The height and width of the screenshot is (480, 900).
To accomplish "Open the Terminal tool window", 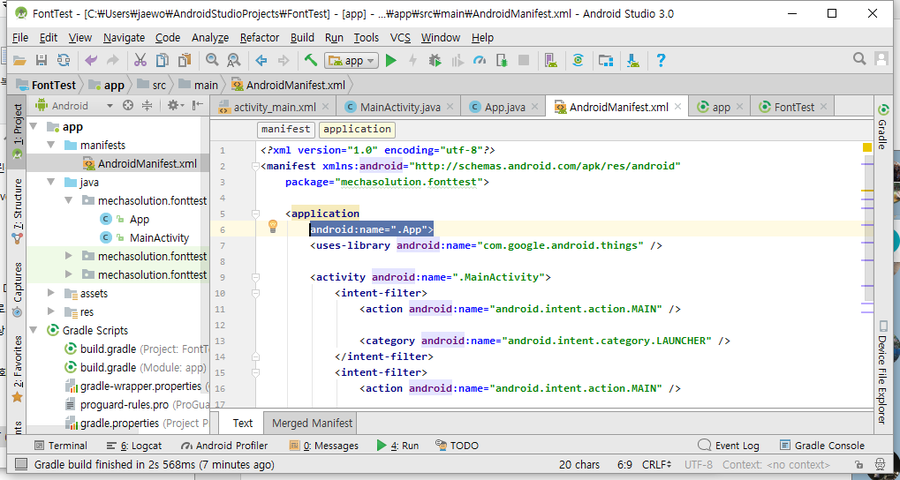I will (61, 446).
